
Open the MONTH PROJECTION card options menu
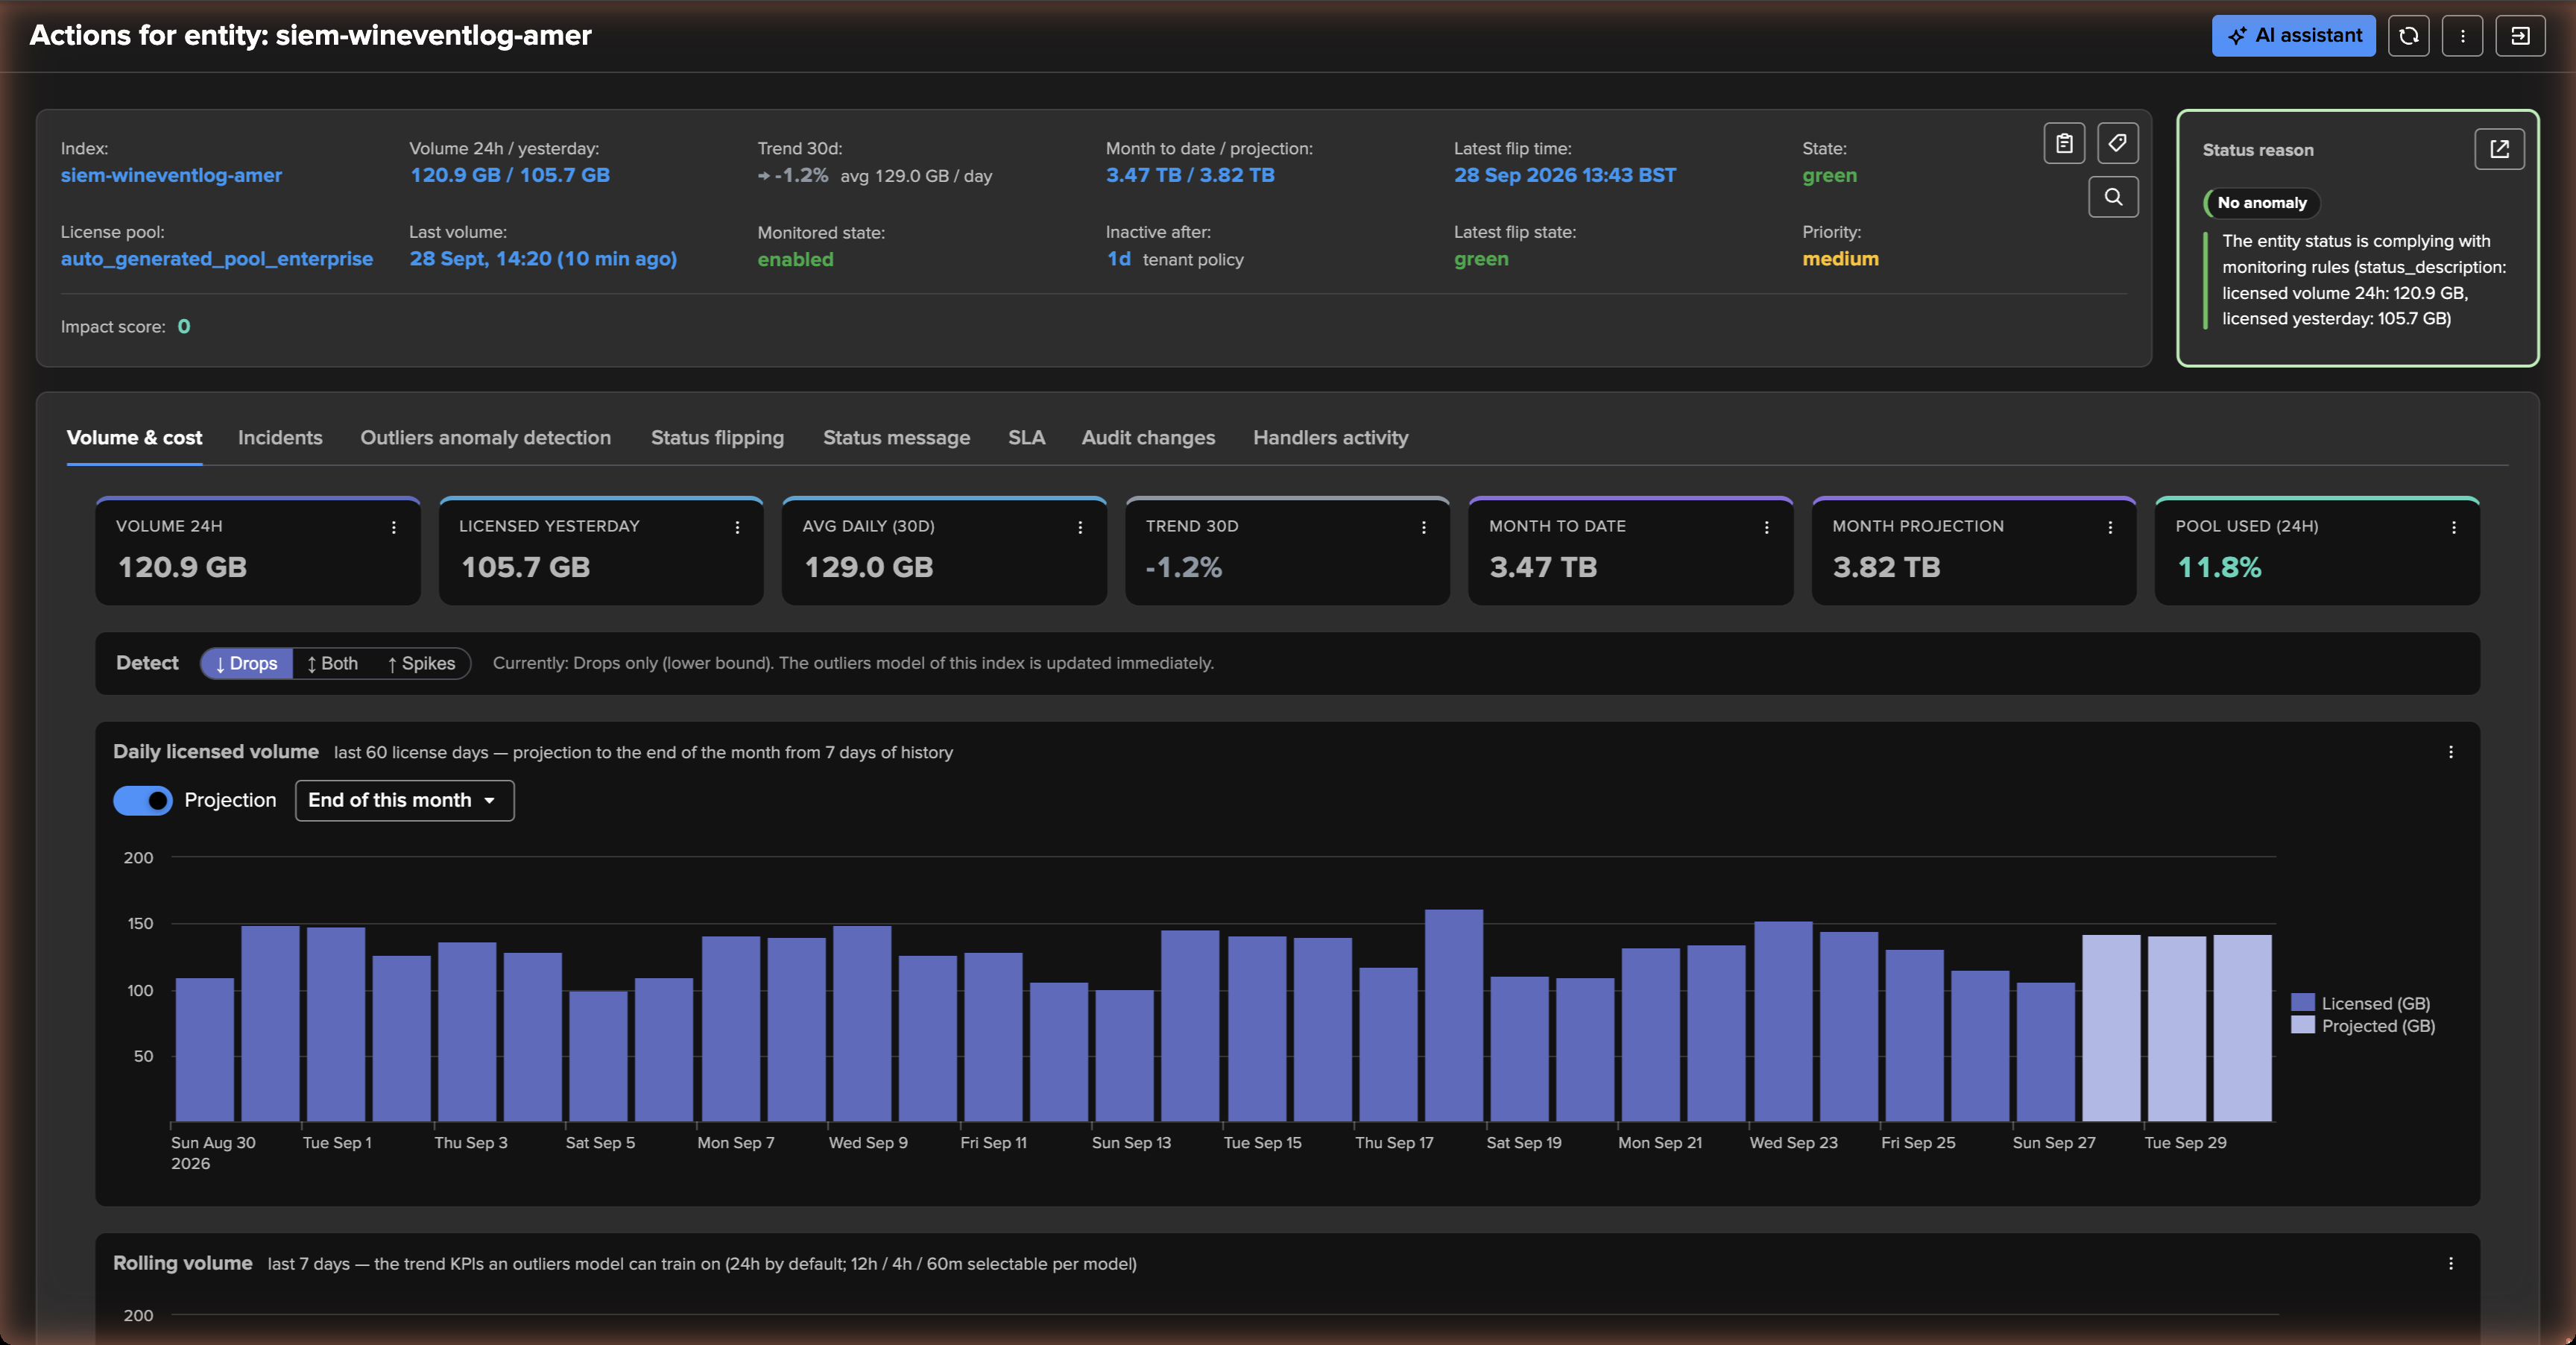click(2110, 527)
